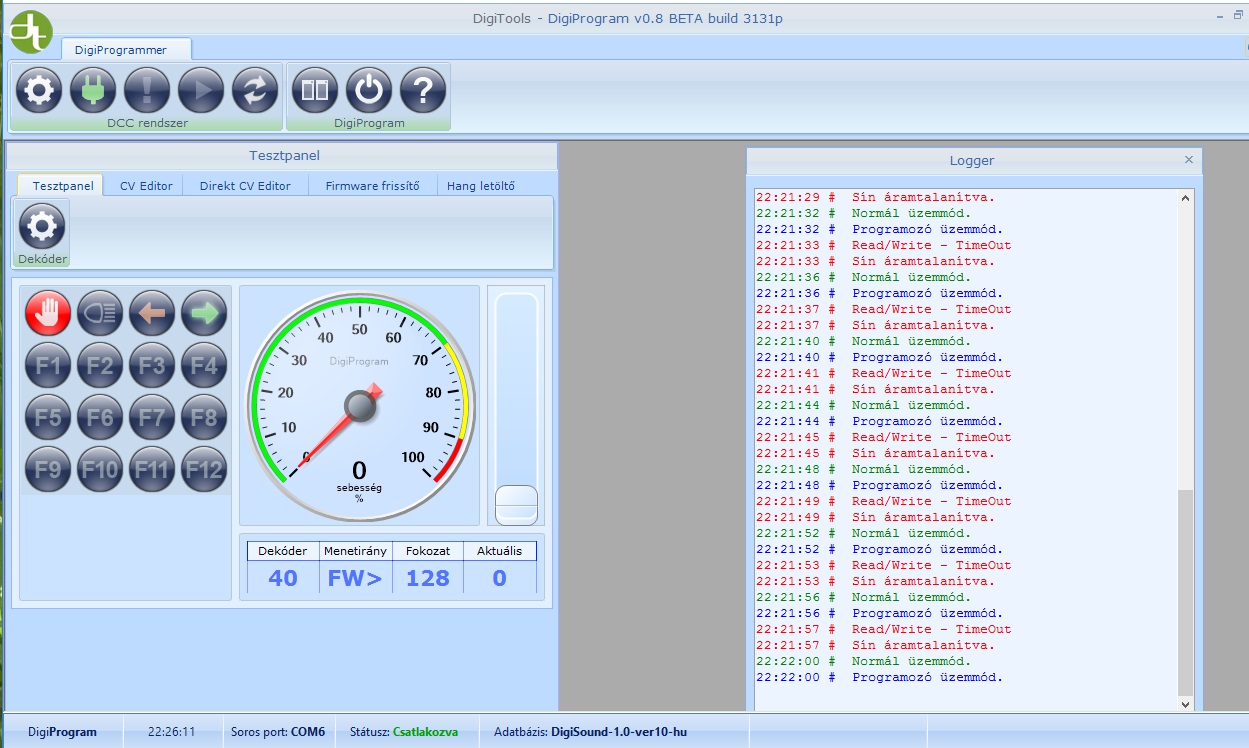Click the Aktuális column header
This screenshot has height=748, width=1249.
(x=499, y=551)
